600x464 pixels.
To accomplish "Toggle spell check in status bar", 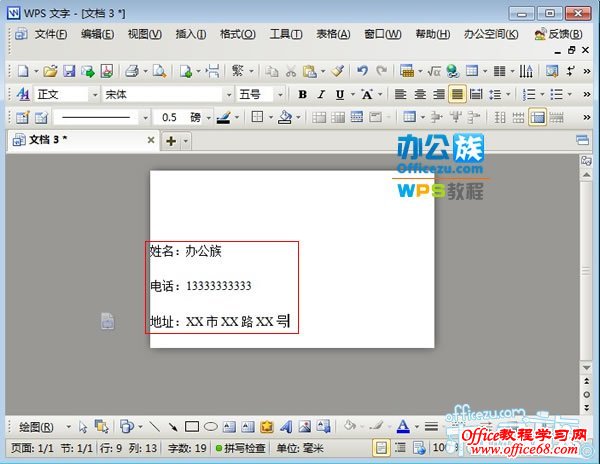I will click(x=241, y=448).
